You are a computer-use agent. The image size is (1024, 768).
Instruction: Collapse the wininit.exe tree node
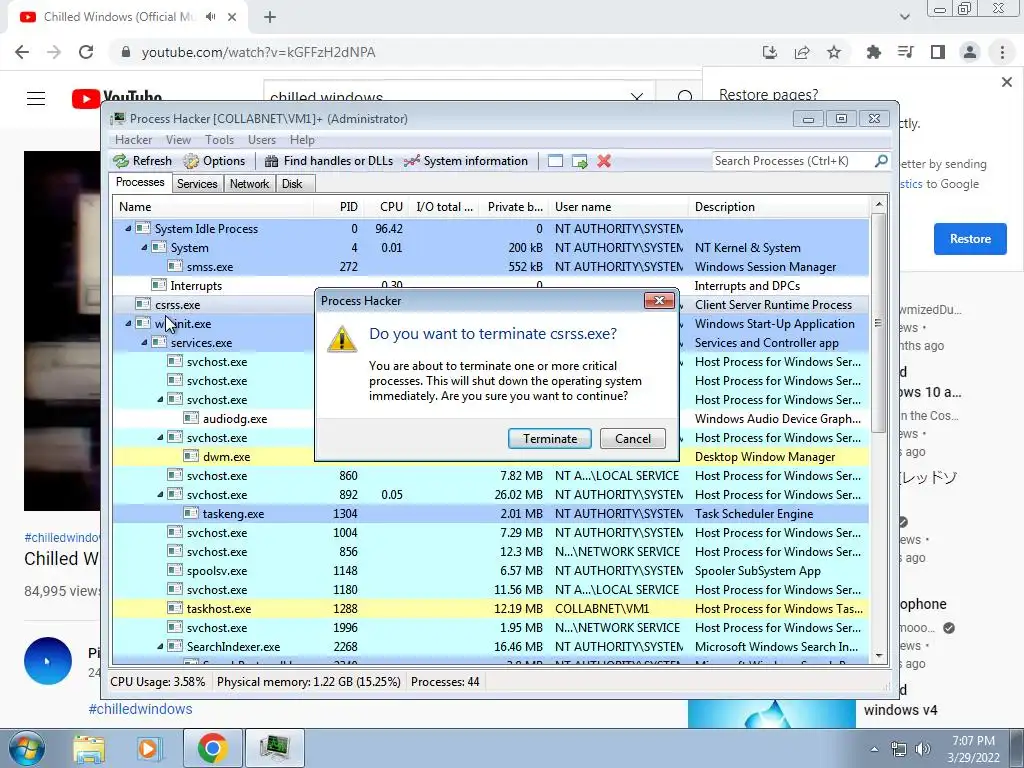tap(128, 323)
